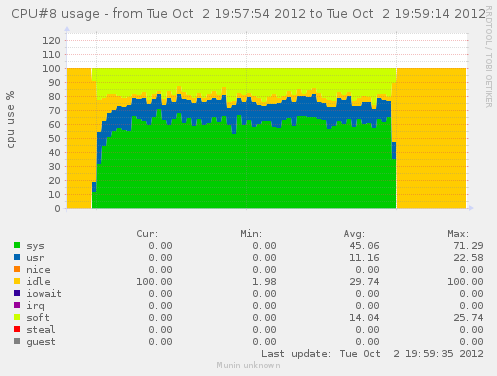The image size is (497, 376).
Task: Click the cpu use % axis label
Action: [x=11, y=119]
